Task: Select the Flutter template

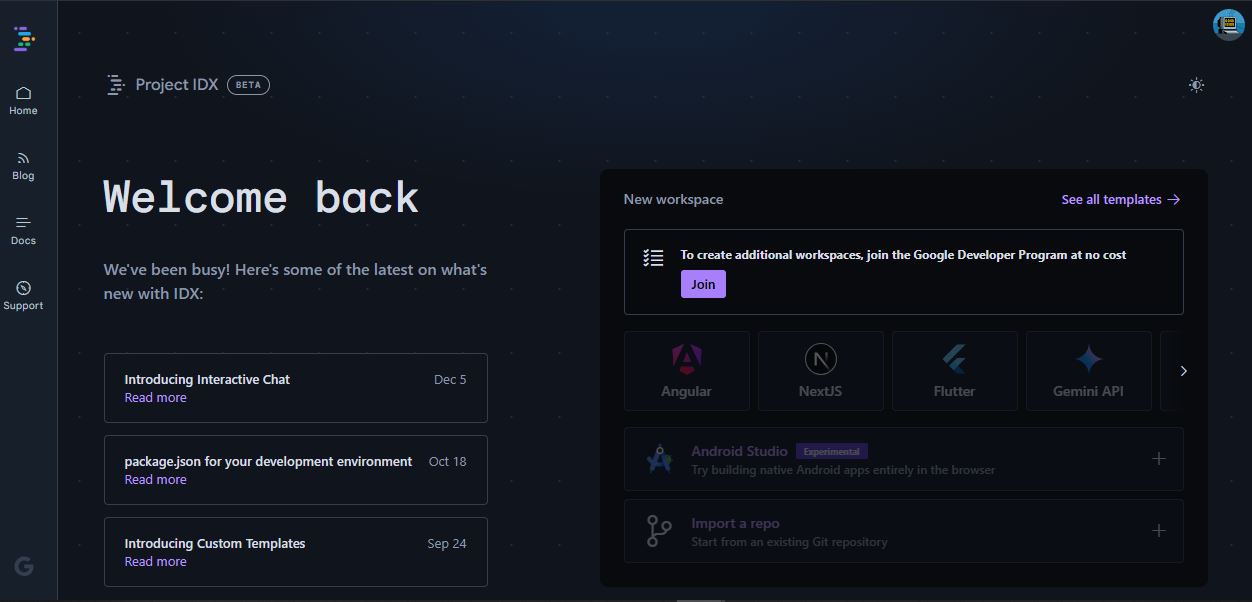Action: click(954, 371)
